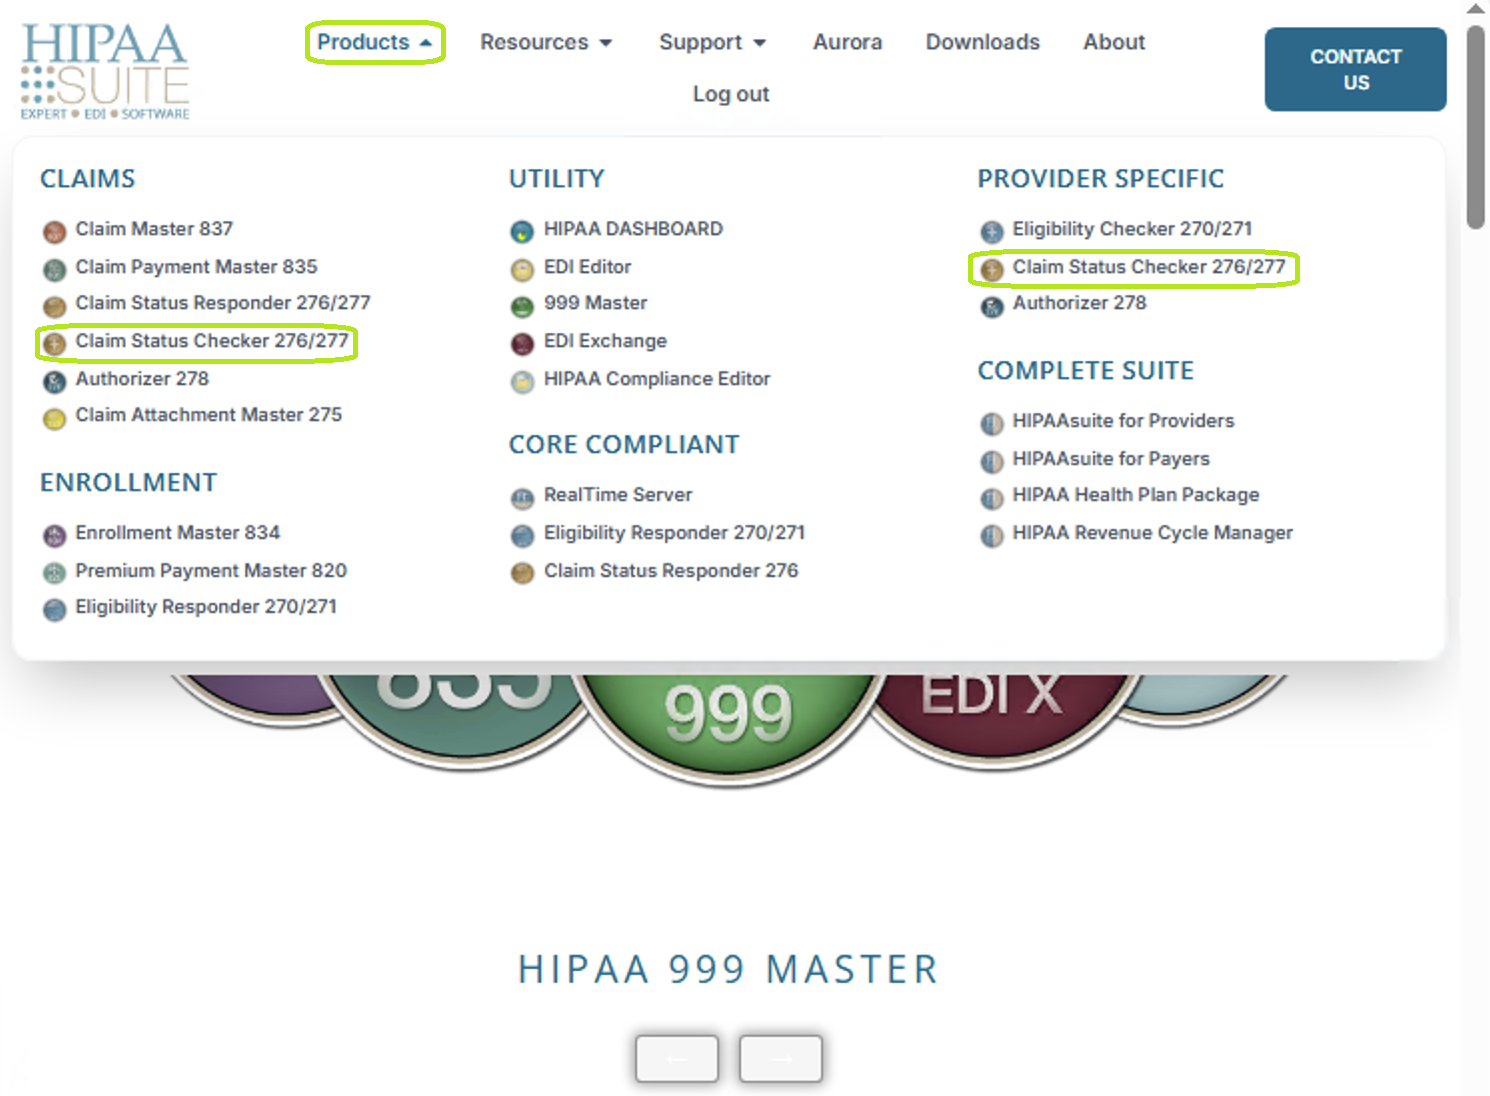Screen dimensions: 1490x1096
Task: Open Authorizer 278 under Claims
Action: tap(142, 379)
